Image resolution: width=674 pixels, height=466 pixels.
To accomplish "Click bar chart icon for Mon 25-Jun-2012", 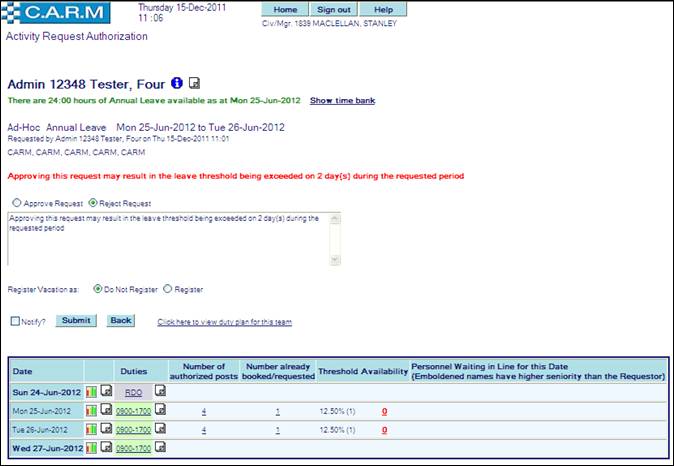I will point(92,410).
